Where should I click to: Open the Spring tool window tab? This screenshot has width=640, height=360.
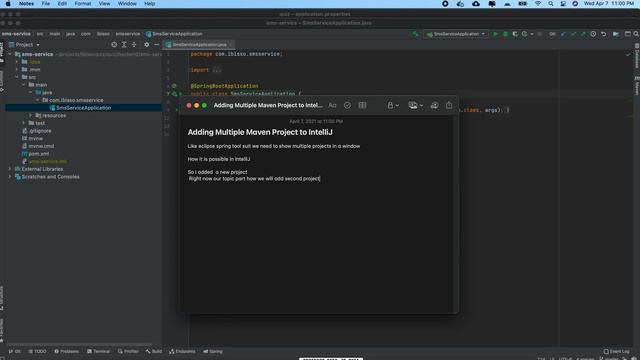tap(213, 351)
